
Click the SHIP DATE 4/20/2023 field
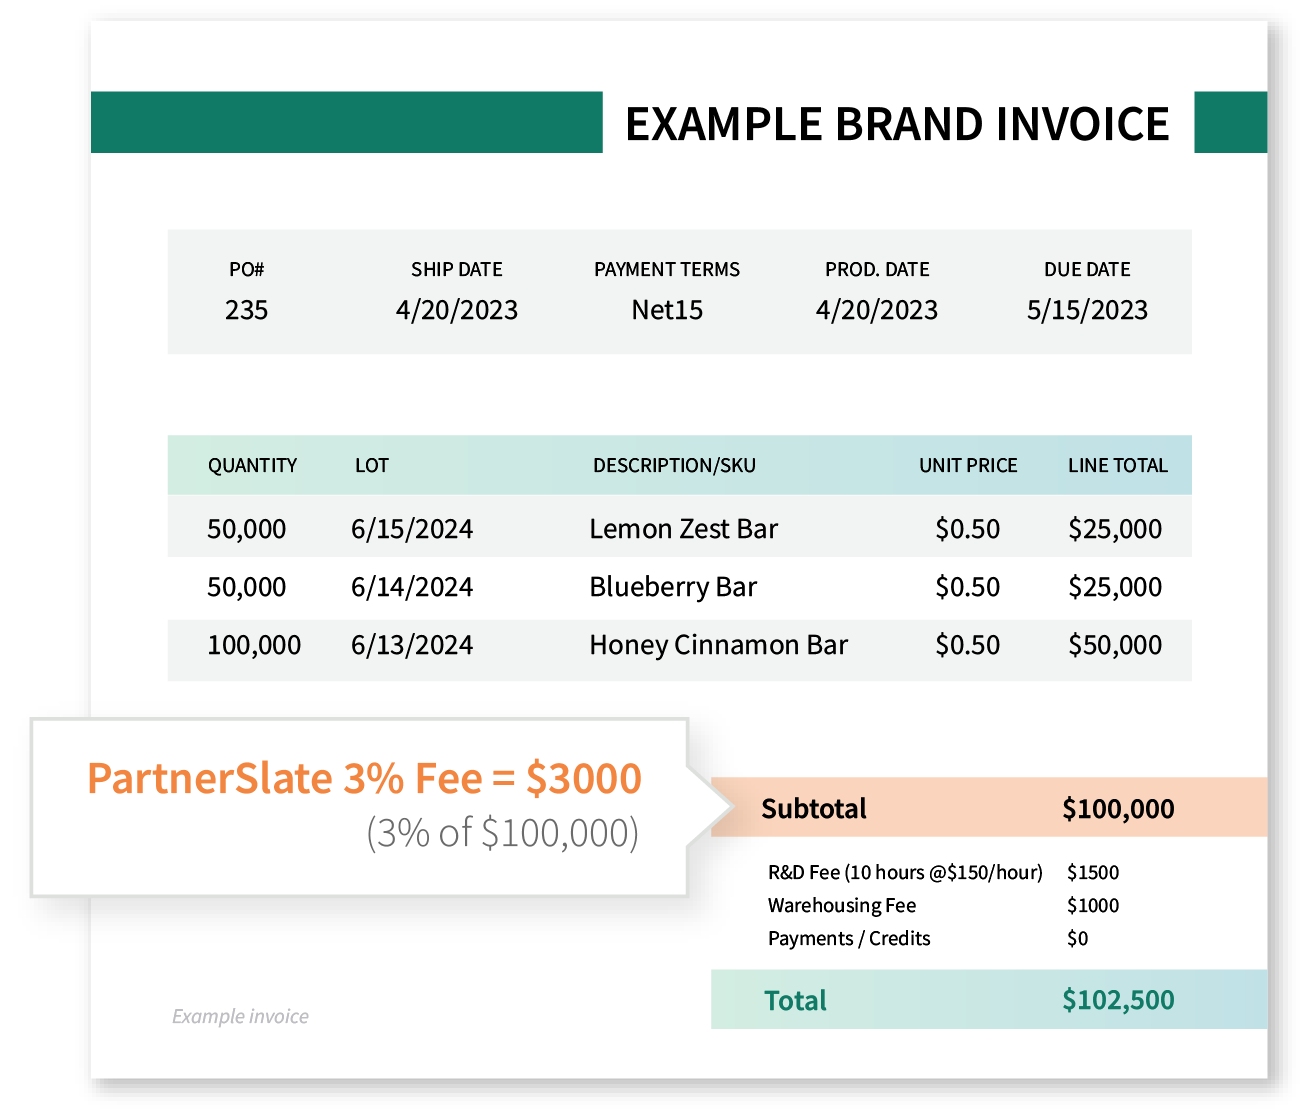coord(457,310)
